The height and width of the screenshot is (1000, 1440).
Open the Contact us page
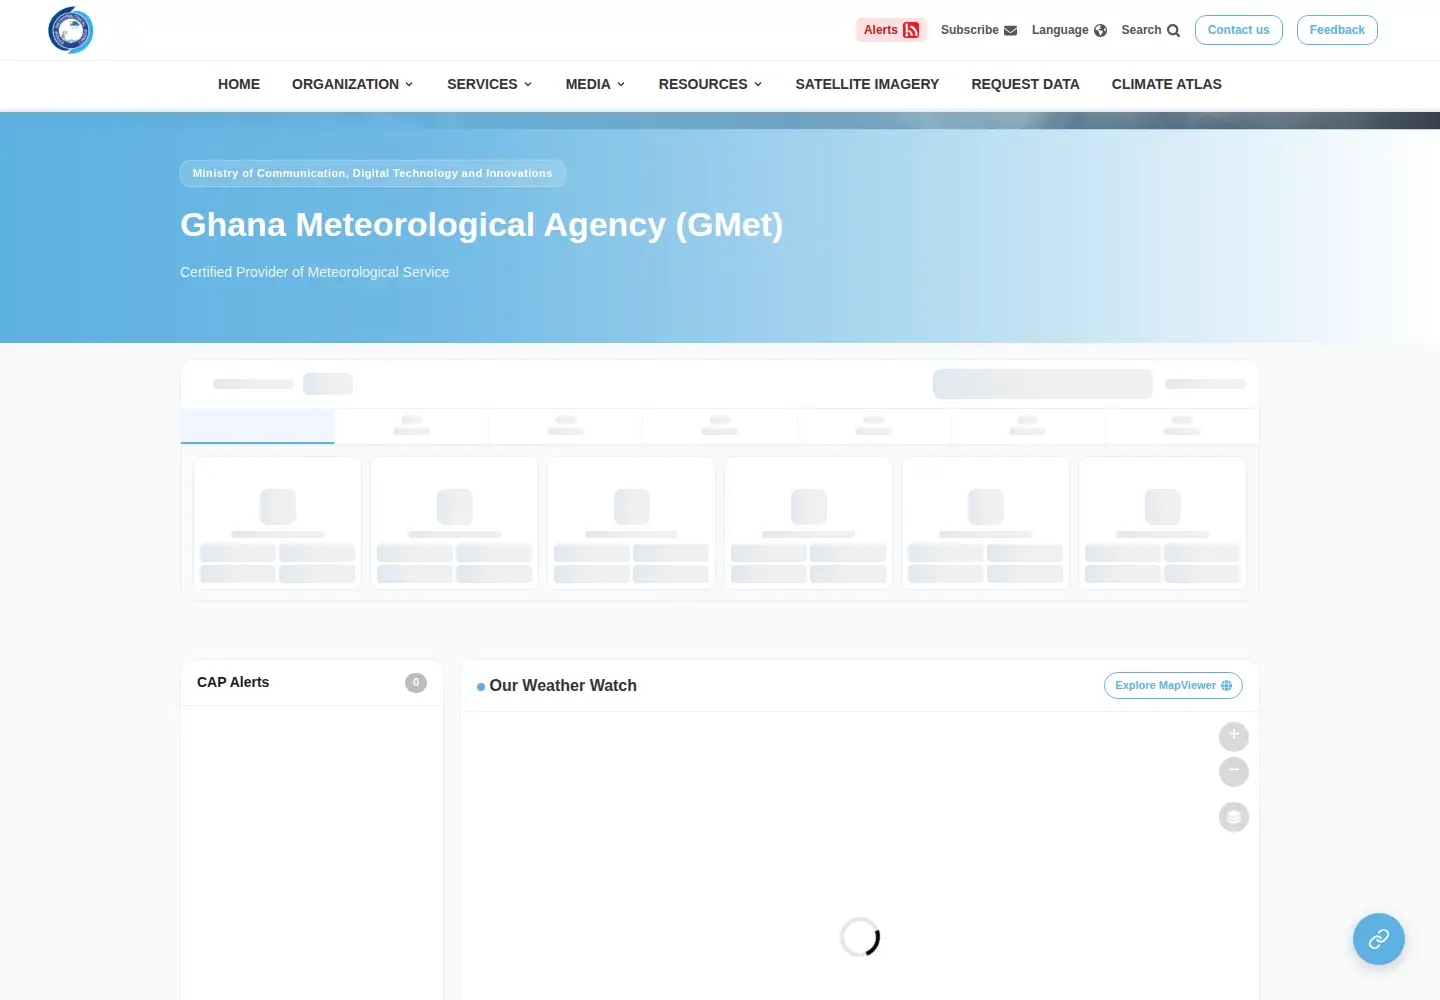(x=1238, y=30)
